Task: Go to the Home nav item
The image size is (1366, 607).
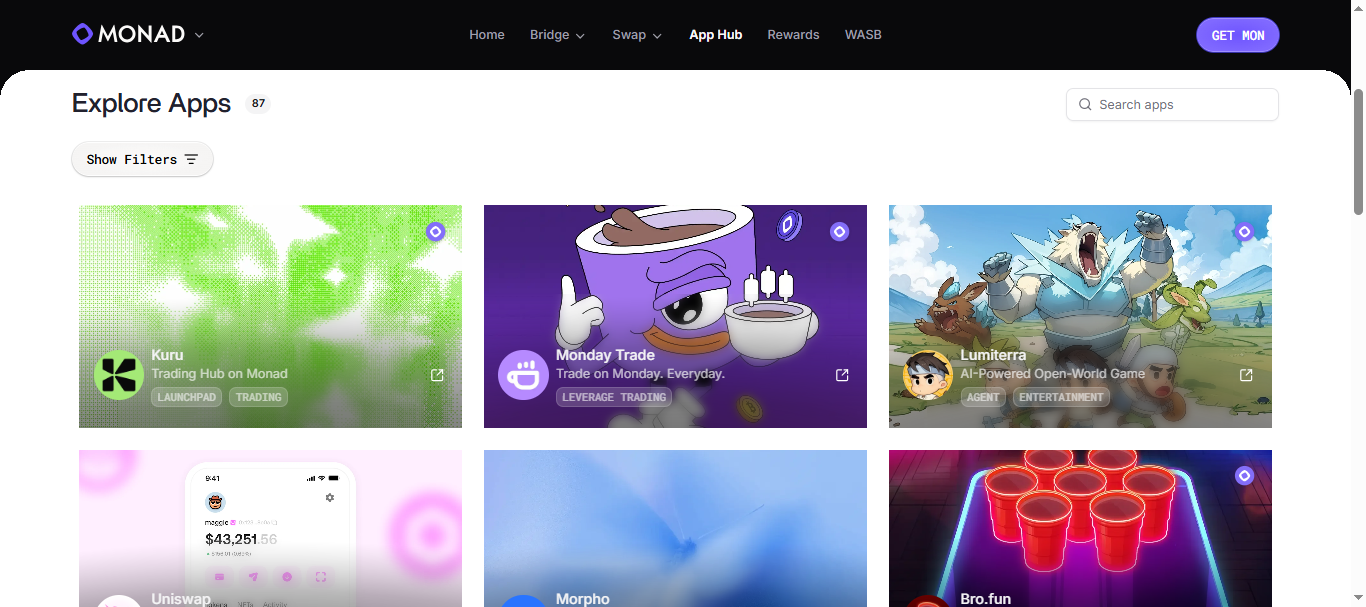Action: [x=487, y=35]
